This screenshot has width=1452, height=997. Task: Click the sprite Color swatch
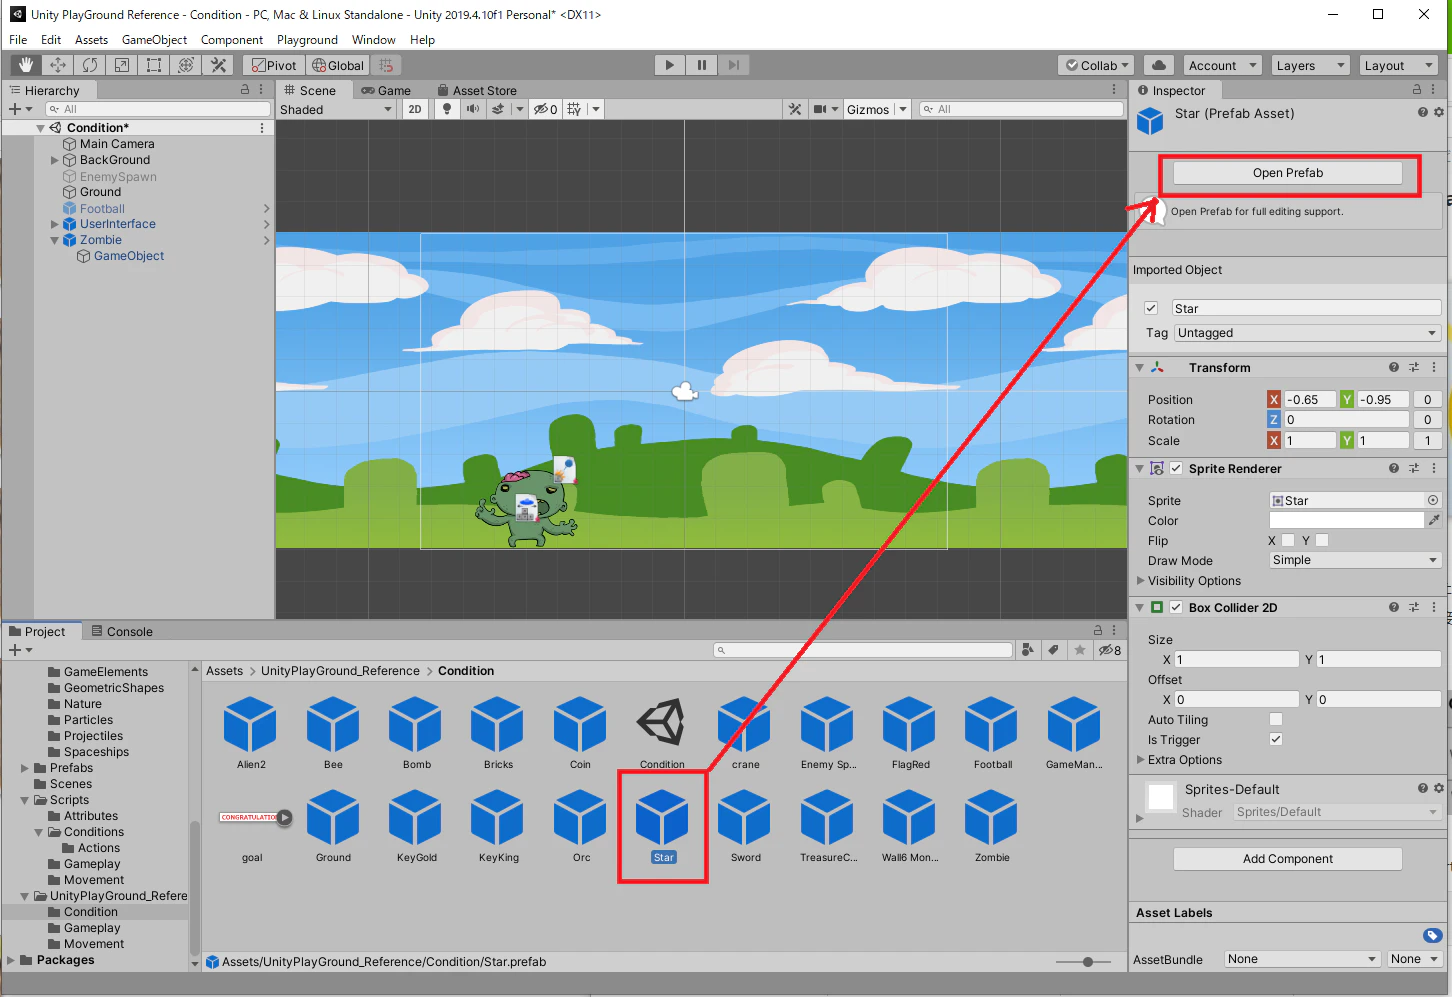tap(1346, 520)
